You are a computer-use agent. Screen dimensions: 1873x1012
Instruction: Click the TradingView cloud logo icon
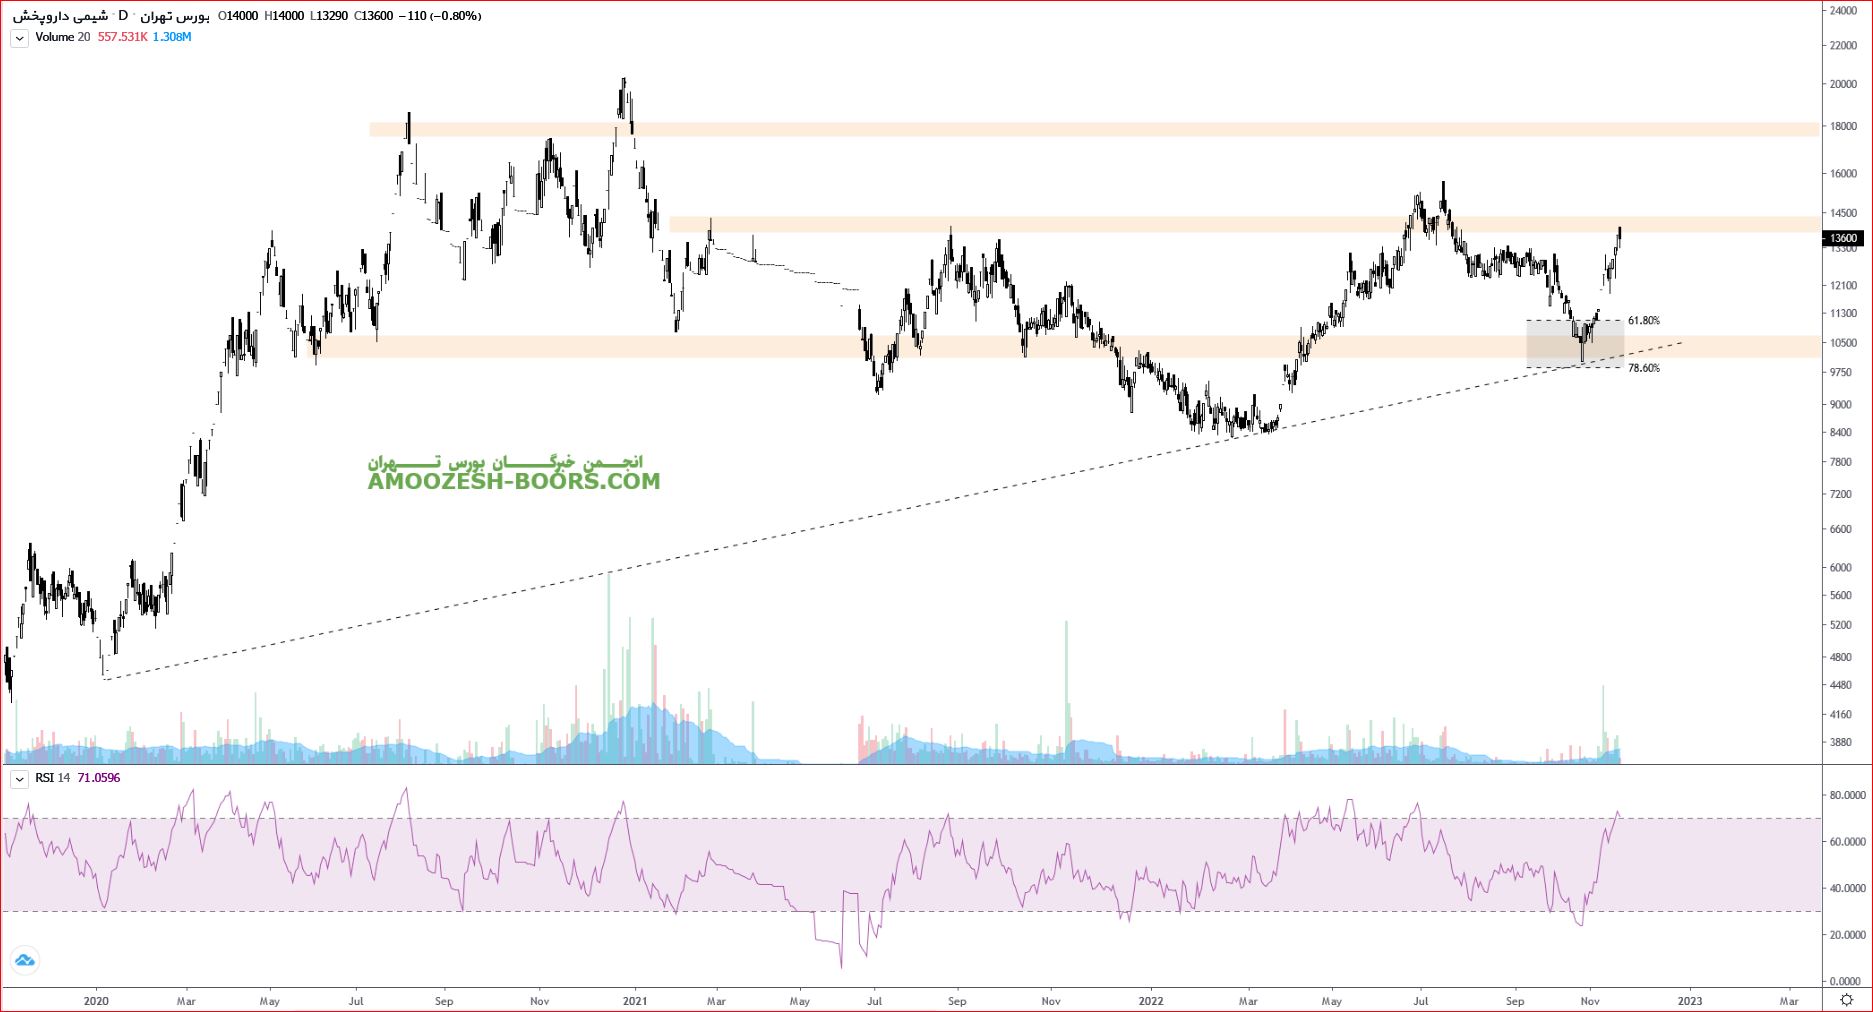(x=24, y=960)
